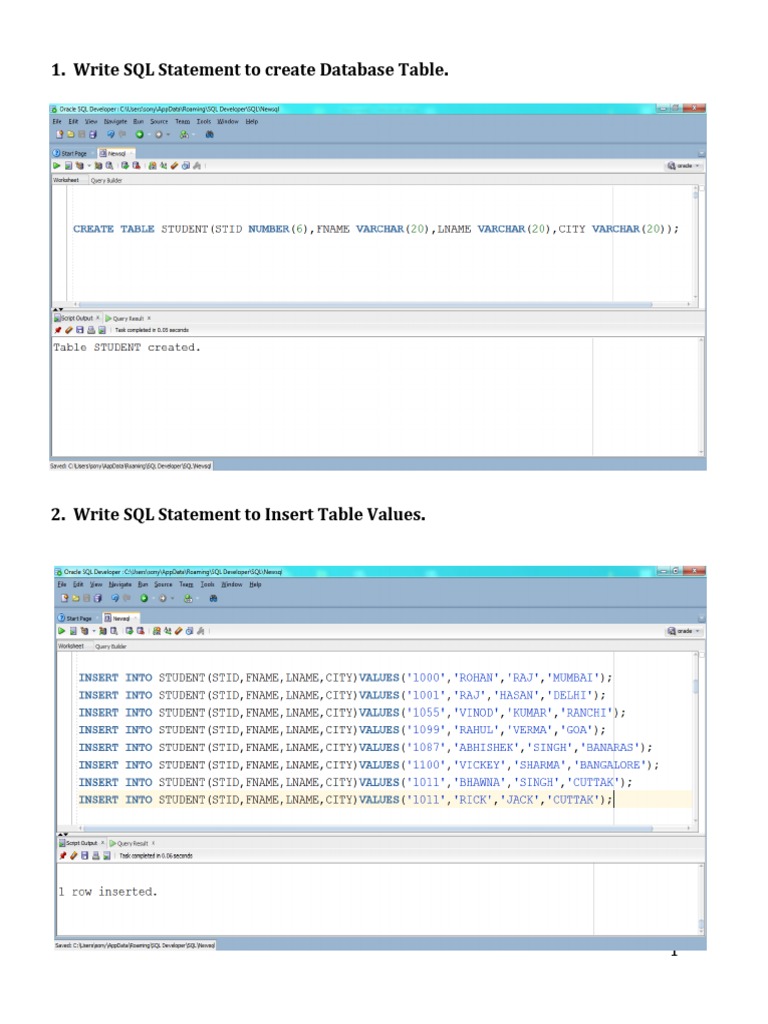Close Query Result tab in INSERT INTO window

(x=153, y=843)
